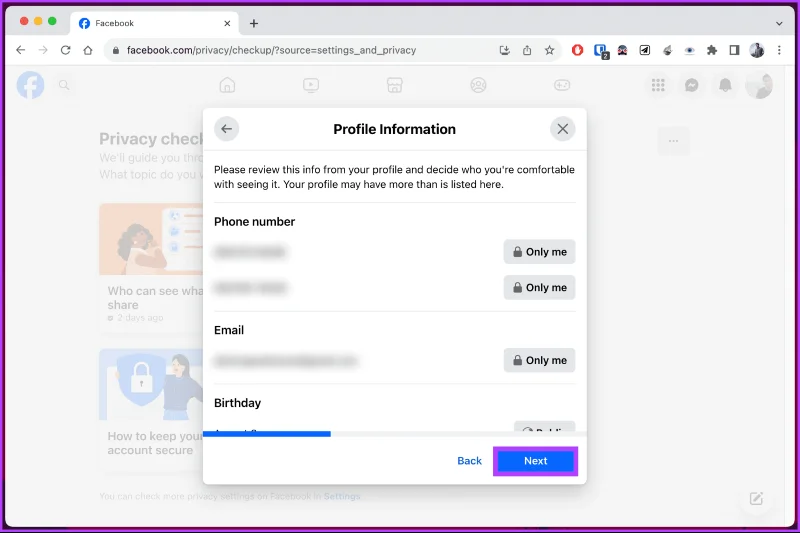
Task: Open Facebook Watch video tab
Action: (311, 85)
